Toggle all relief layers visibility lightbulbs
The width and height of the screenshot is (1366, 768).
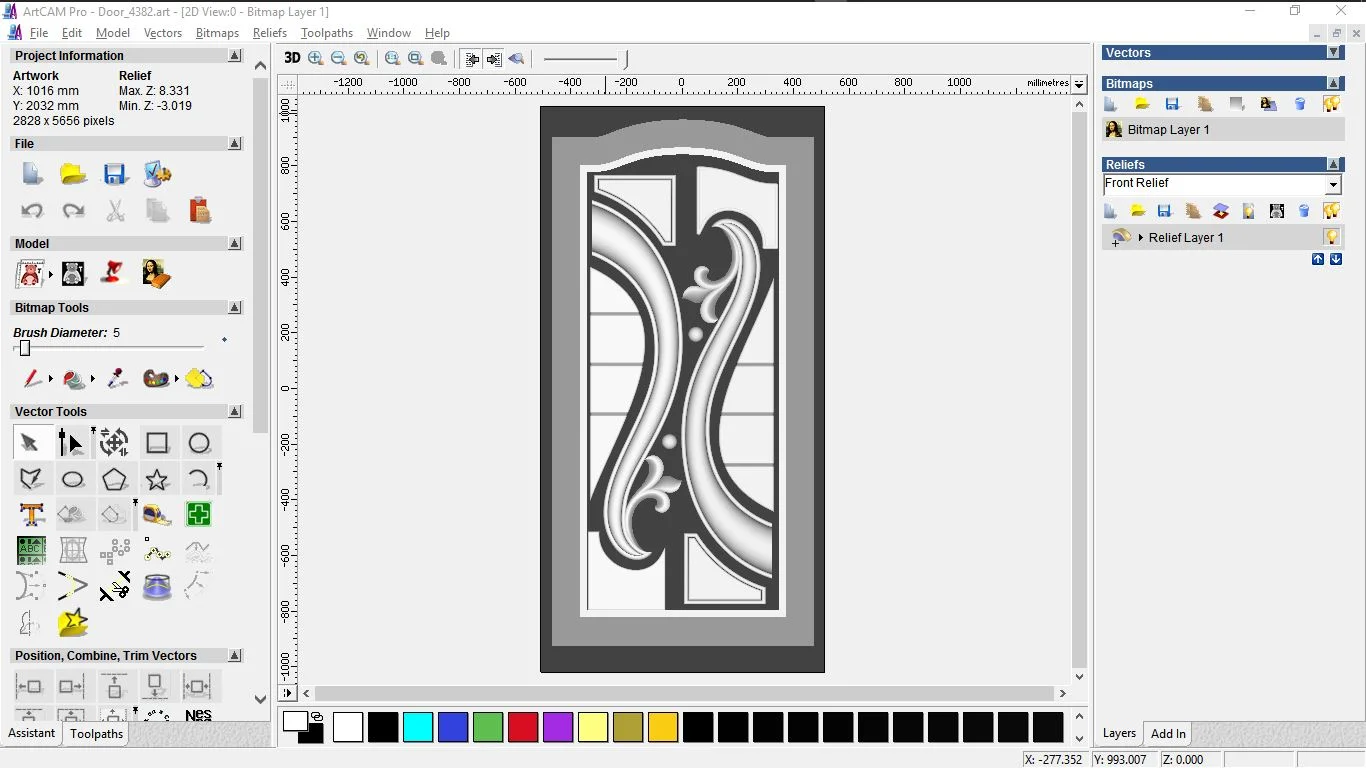click(x=1331, y=211)
